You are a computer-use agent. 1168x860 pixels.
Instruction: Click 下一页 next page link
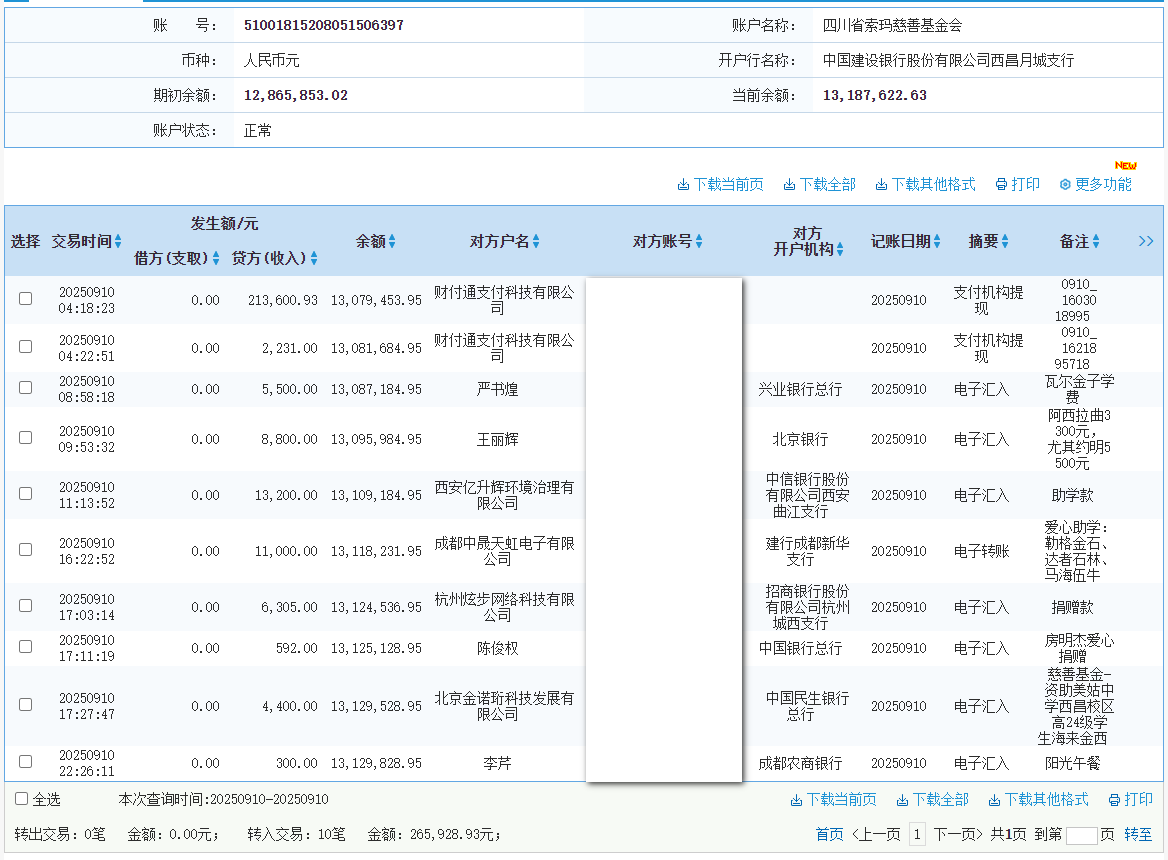(x=958, y=834)
